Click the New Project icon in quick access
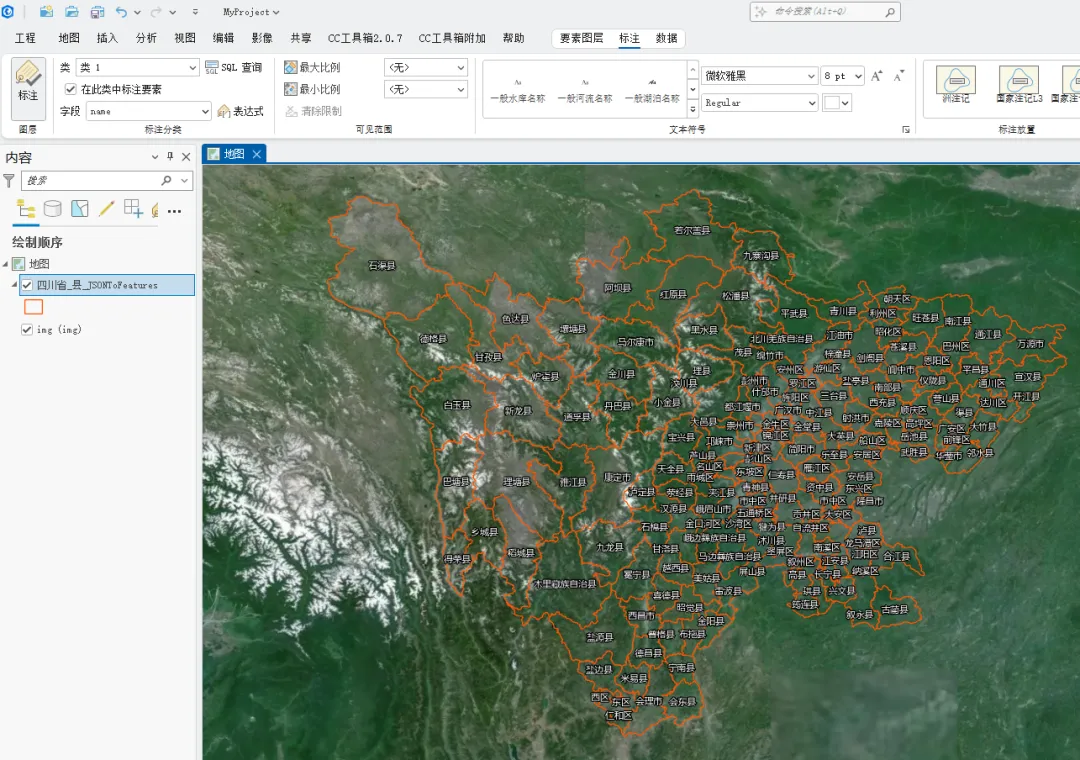The height and width of the screenshot is (760, 1080). coord(46,12)
